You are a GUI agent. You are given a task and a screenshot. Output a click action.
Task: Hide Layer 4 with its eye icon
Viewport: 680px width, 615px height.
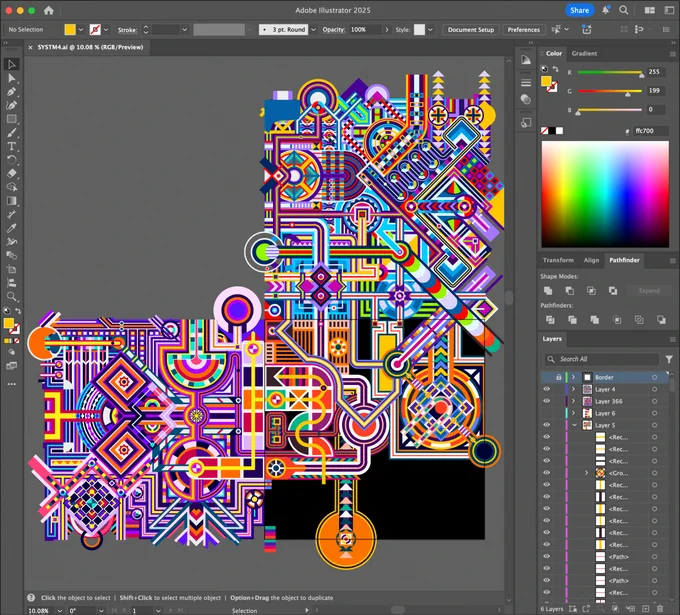547,389
